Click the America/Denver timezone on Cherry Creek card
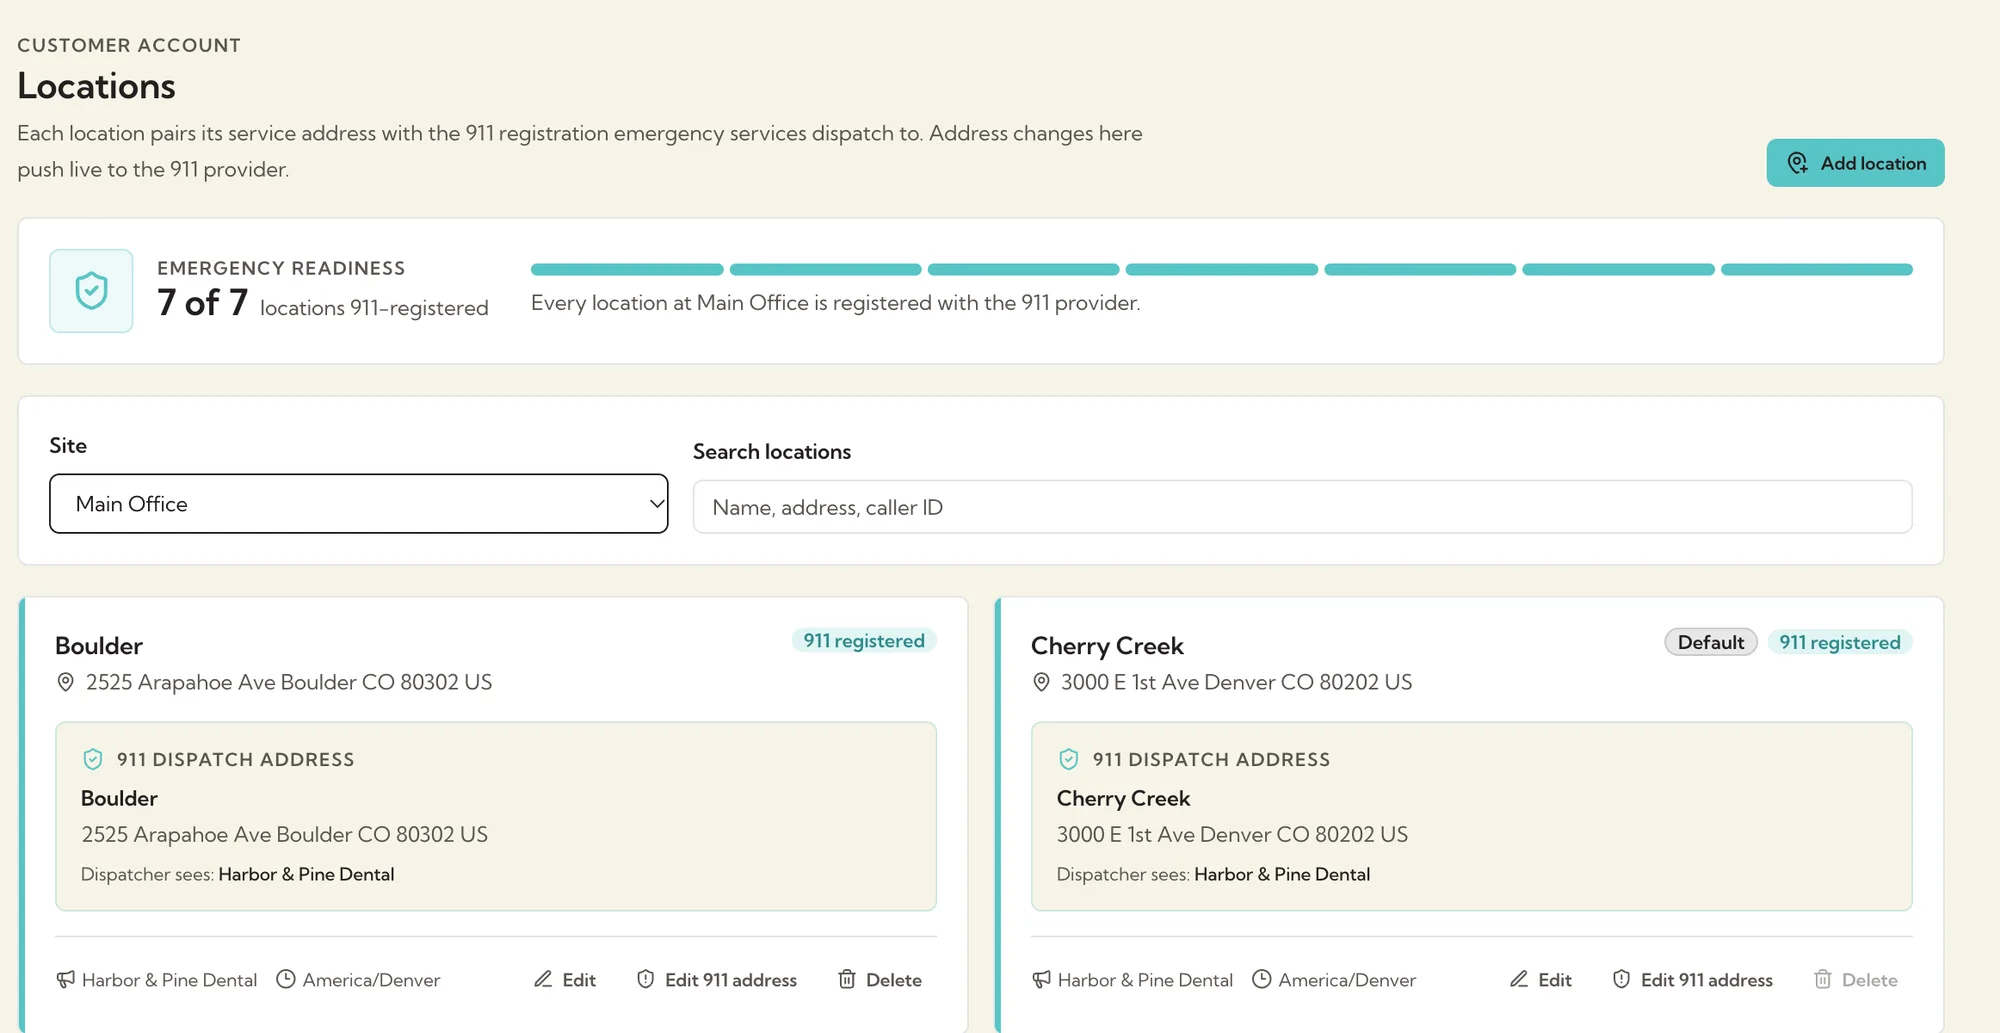The height and width of the screenshot is (1033, 2000). coord(1347,980)
